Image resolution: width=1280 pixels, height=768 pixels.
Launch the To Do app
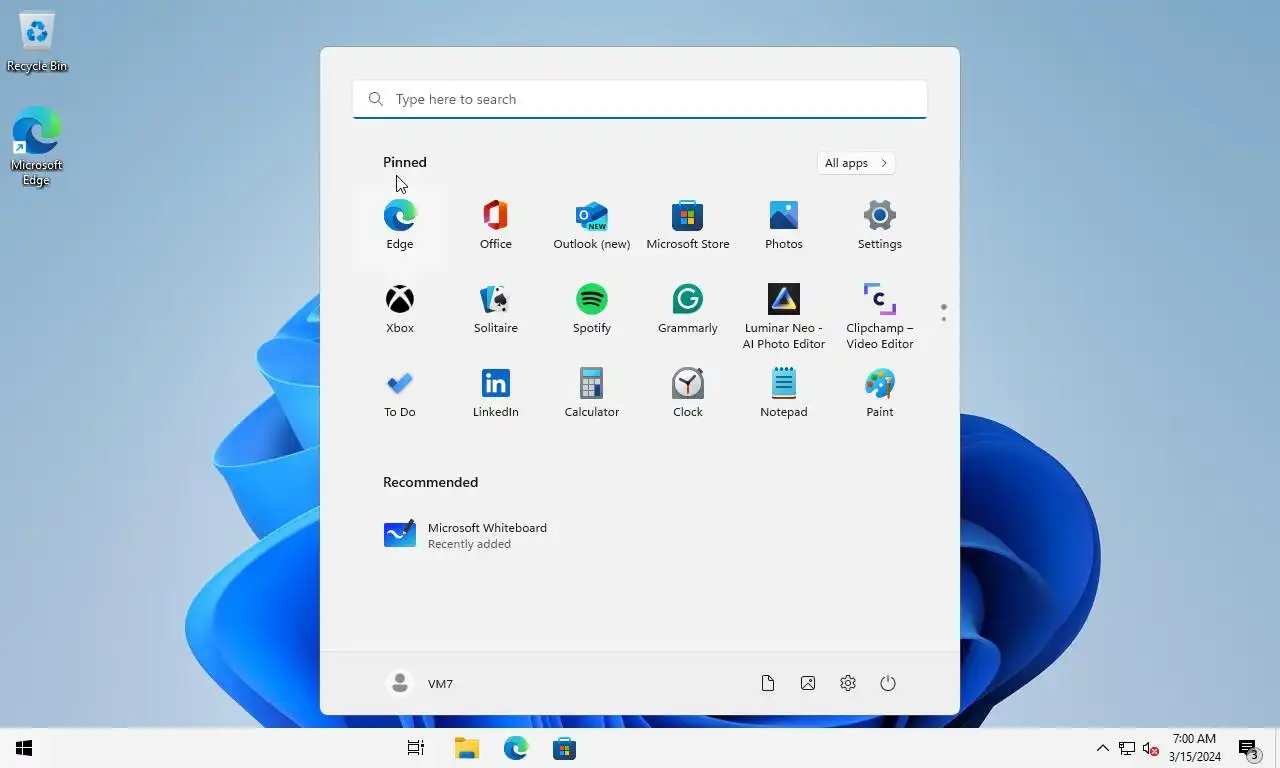click(x=400, y=394)
